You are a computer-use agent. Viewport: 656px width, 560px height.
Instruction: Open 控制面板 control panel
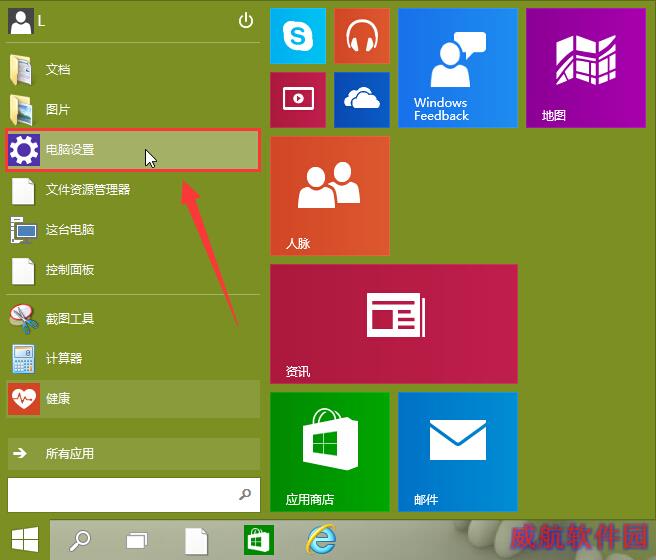click(x=133, y=270)
